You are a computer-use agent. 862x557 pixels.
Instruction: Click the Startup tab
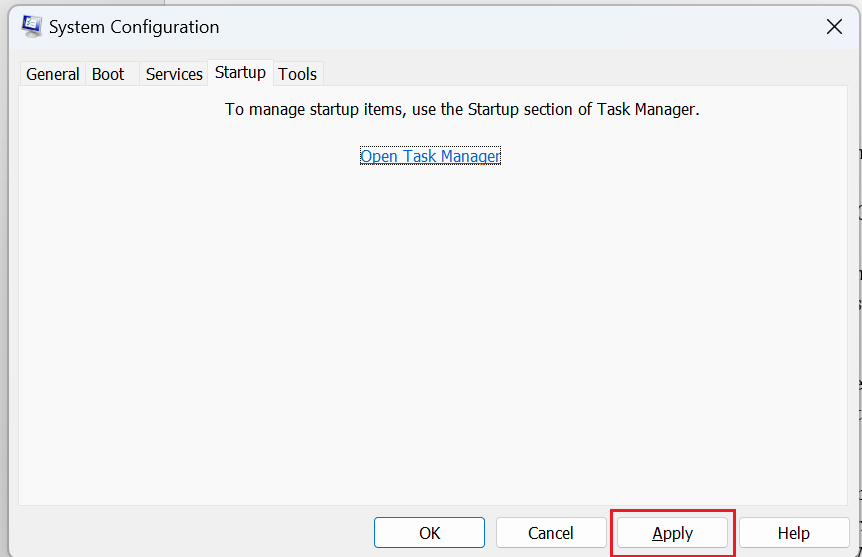pos(240,72)
